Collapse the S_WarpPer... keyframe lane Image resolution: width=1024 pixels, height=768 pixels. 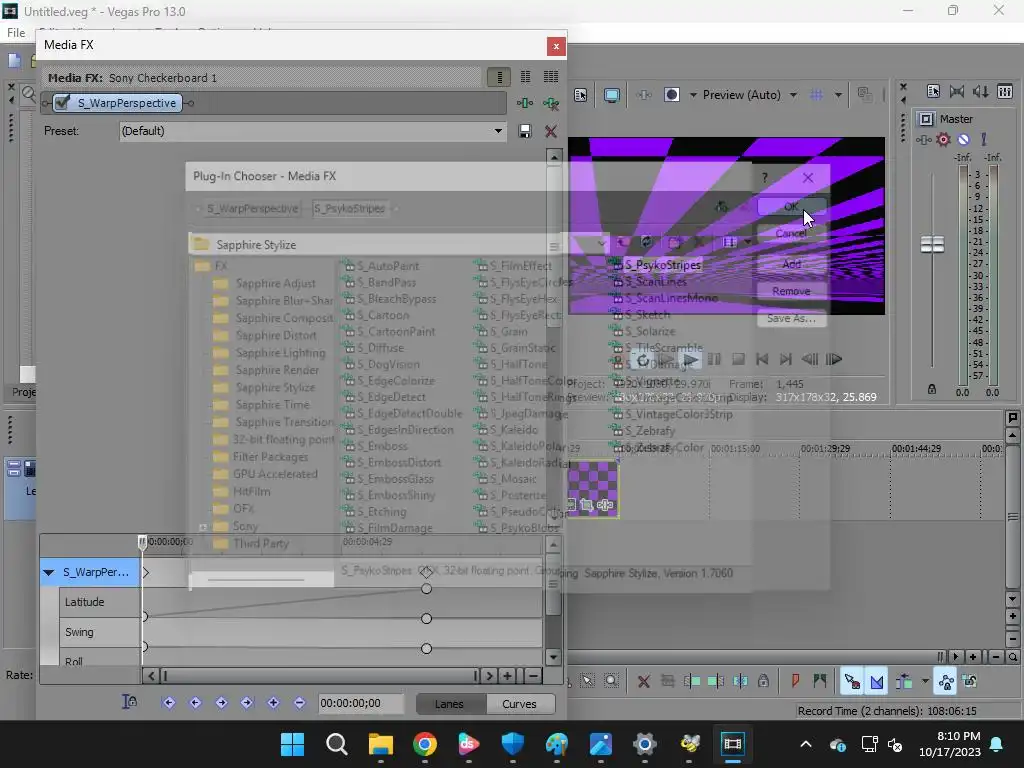48,573
